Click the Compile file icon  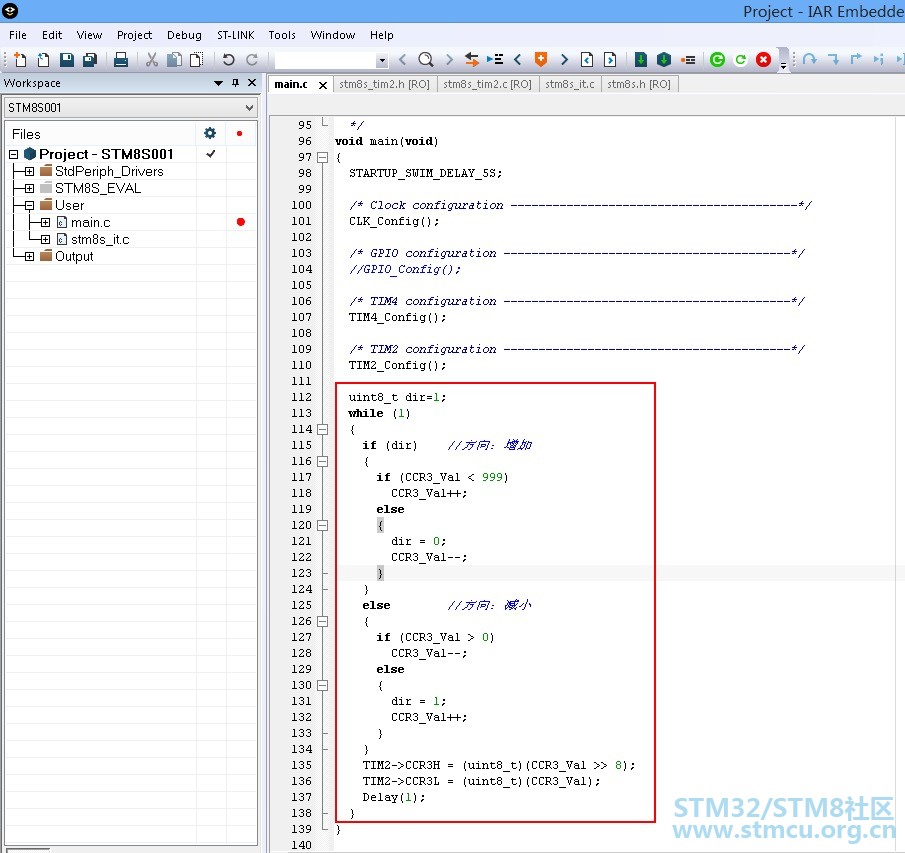(x=641, y=59)
